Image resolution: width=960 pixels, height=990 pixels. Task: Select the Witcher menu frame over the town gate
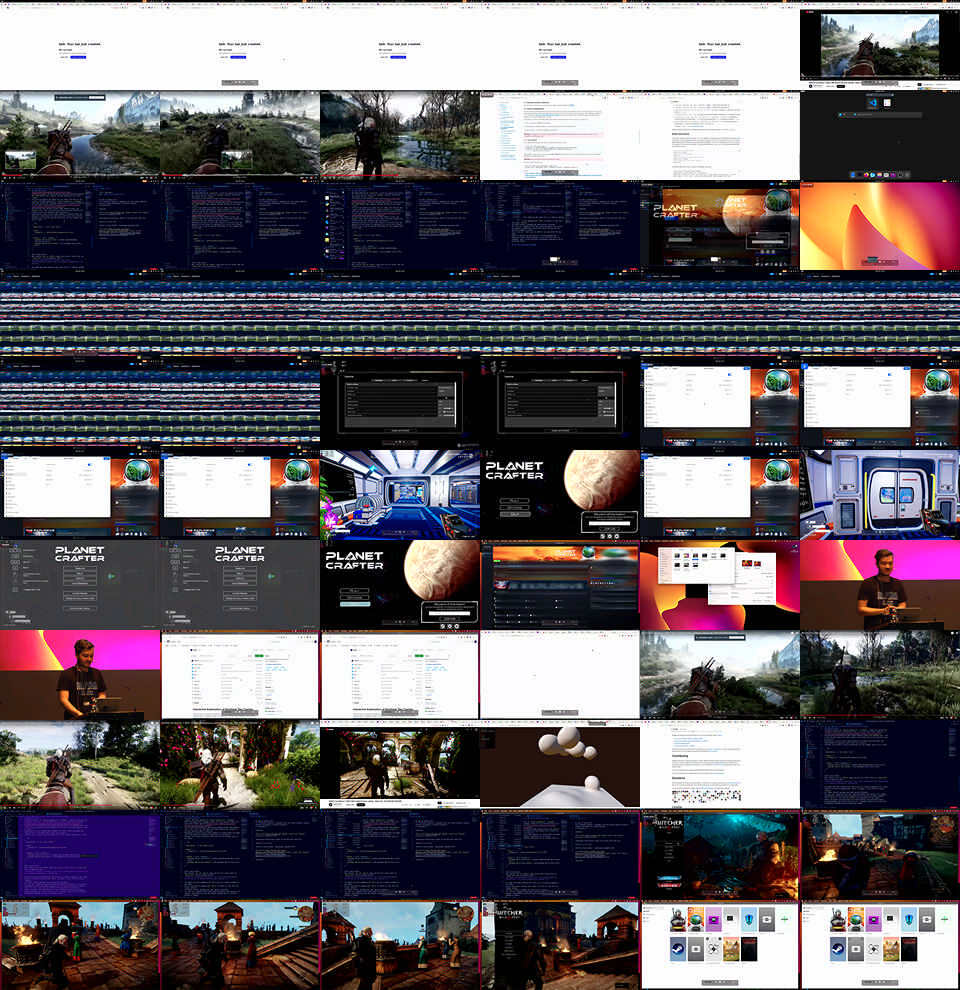click(x=560, y=945)
